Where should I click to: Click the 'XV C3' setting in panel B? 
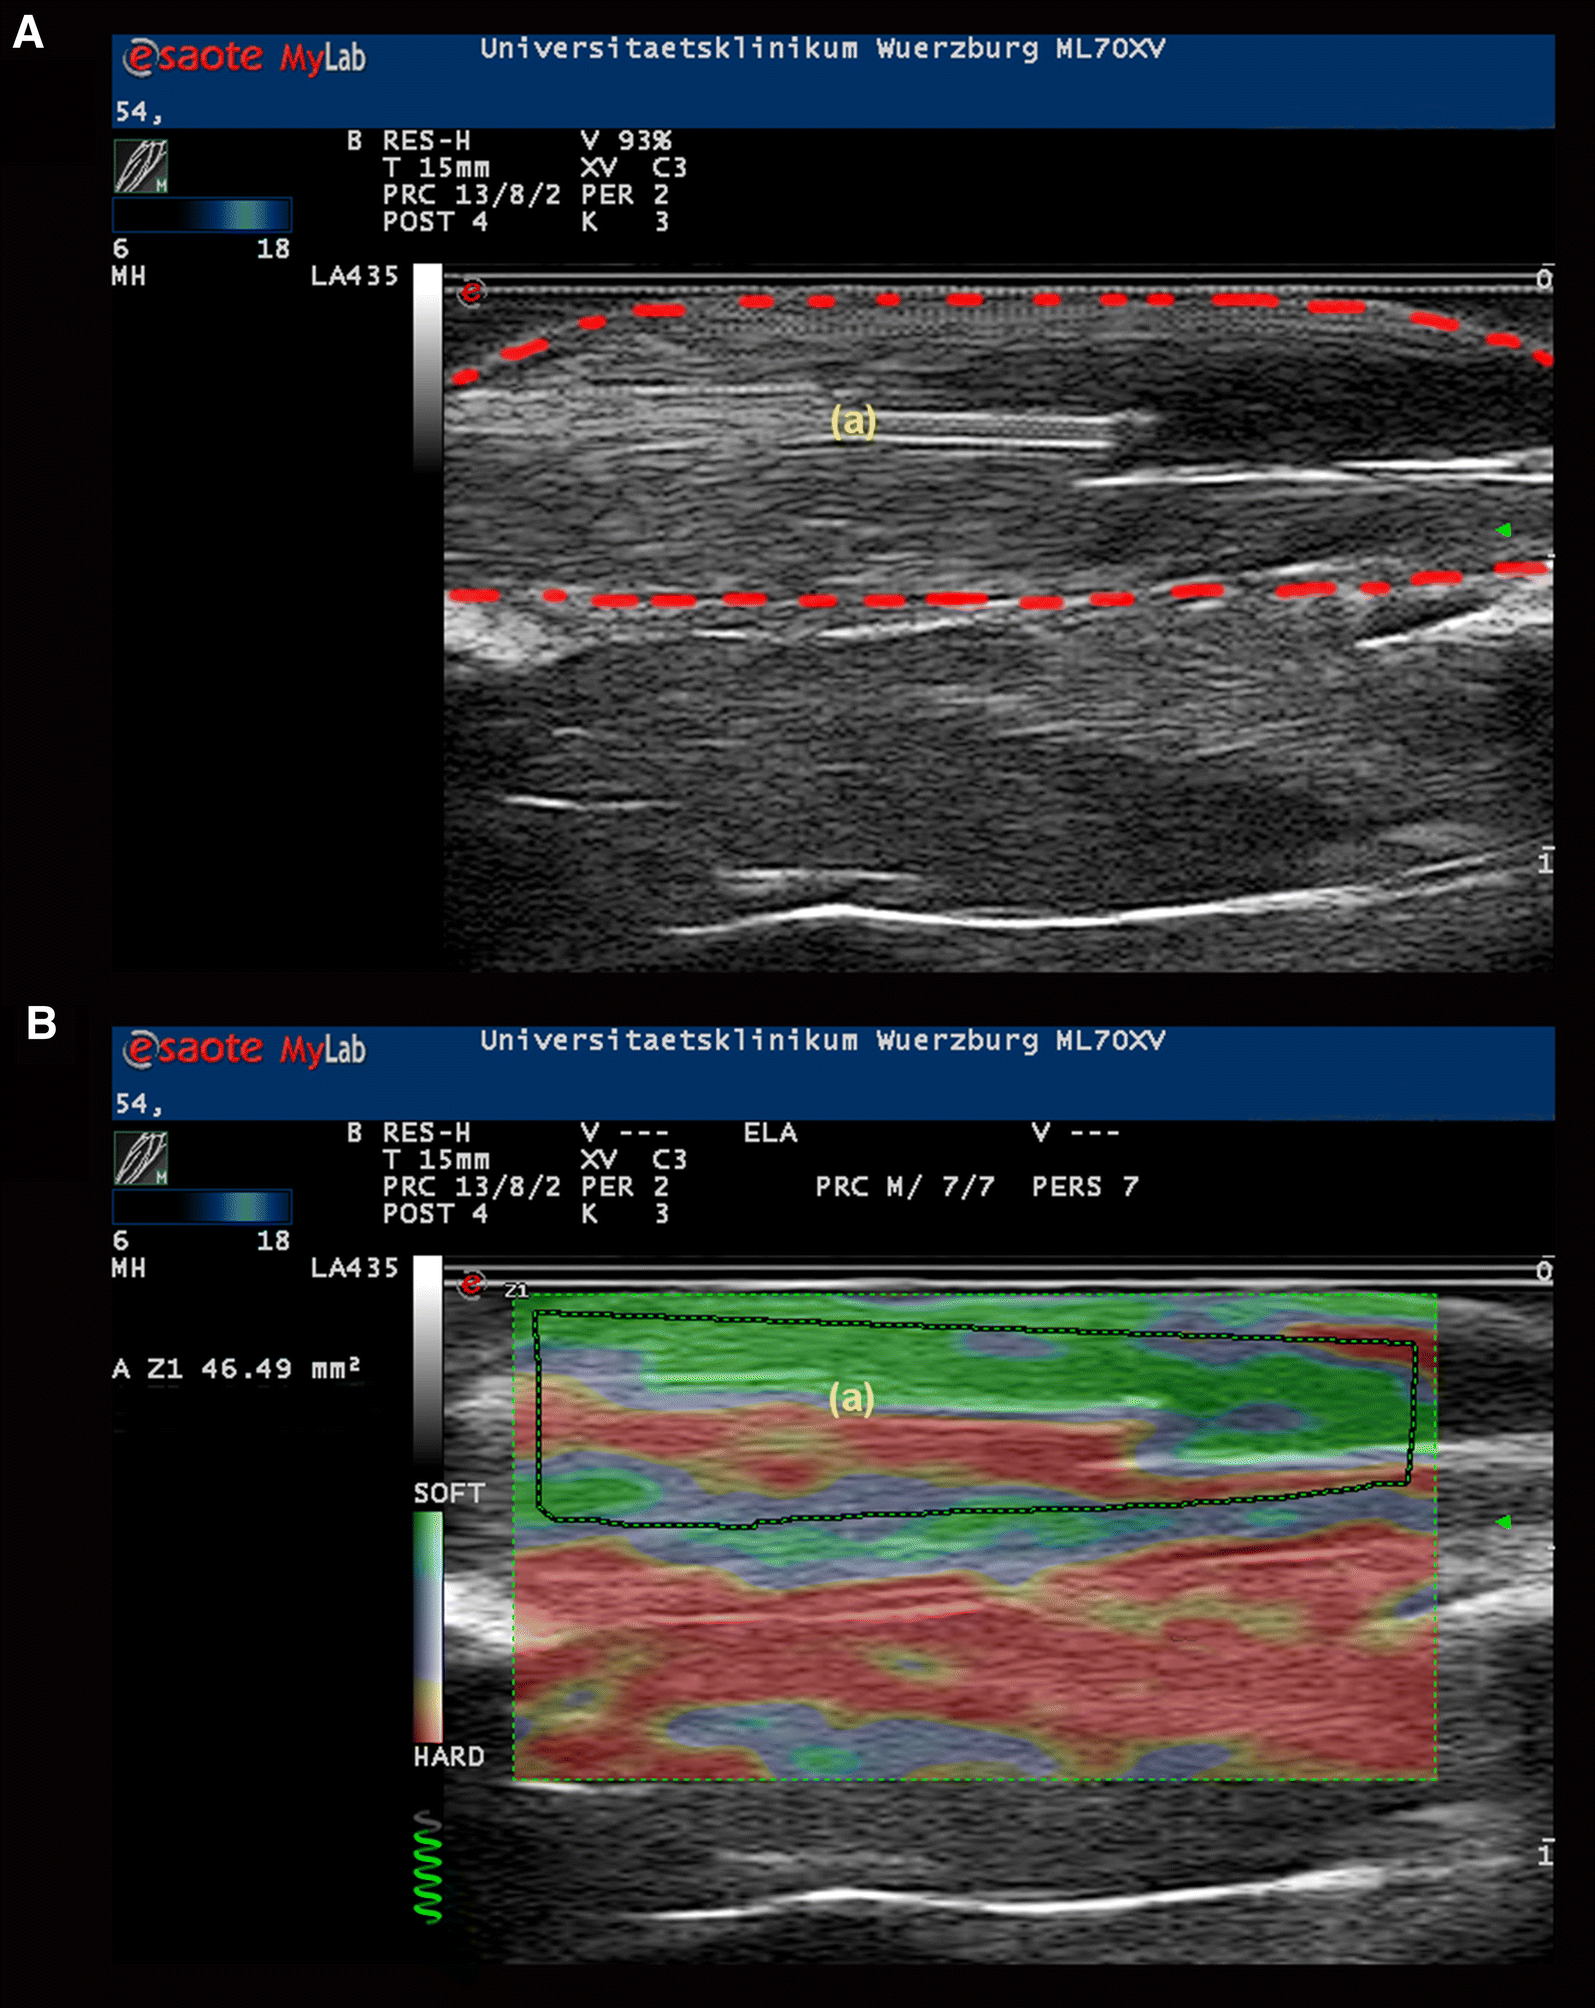click(634, 1160)
